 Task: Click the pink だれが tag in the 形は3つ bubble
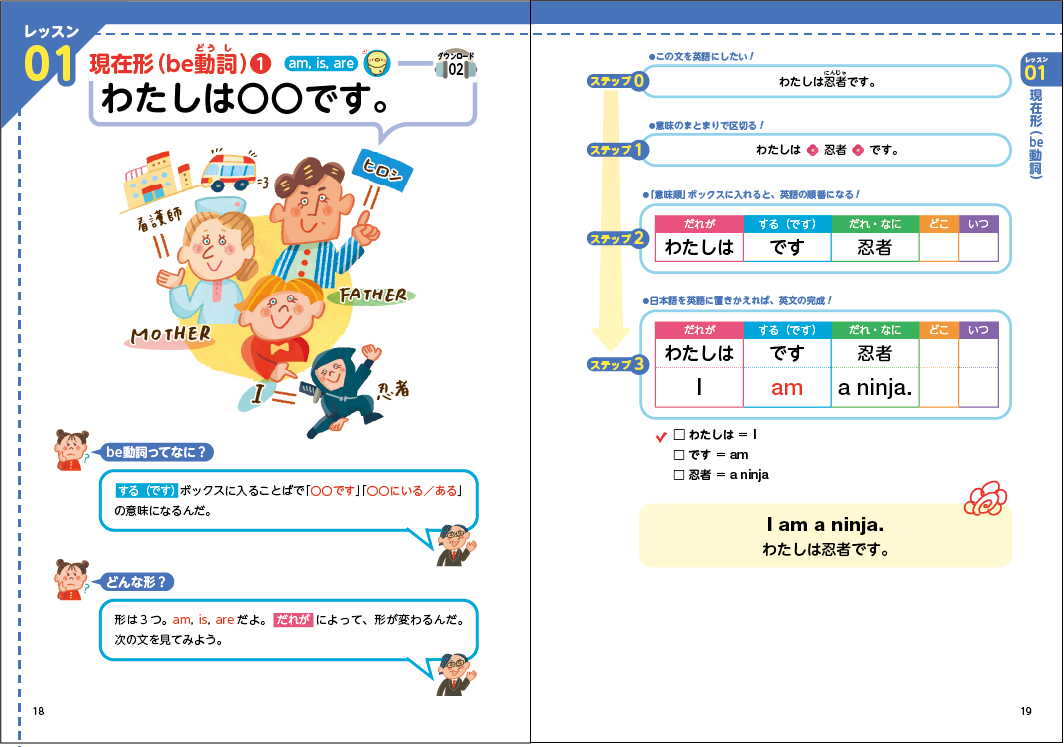pos(293,619)
